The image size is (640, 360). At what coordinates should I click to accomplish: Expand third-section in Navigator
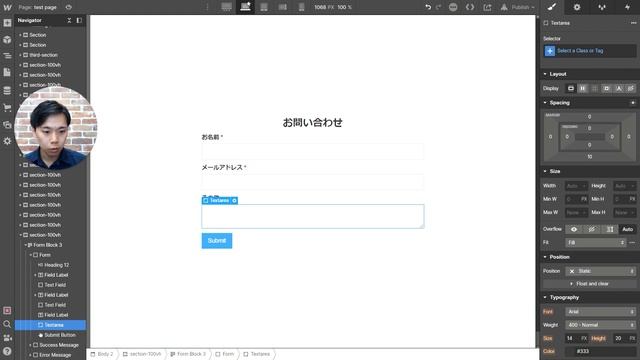point(20,55)
